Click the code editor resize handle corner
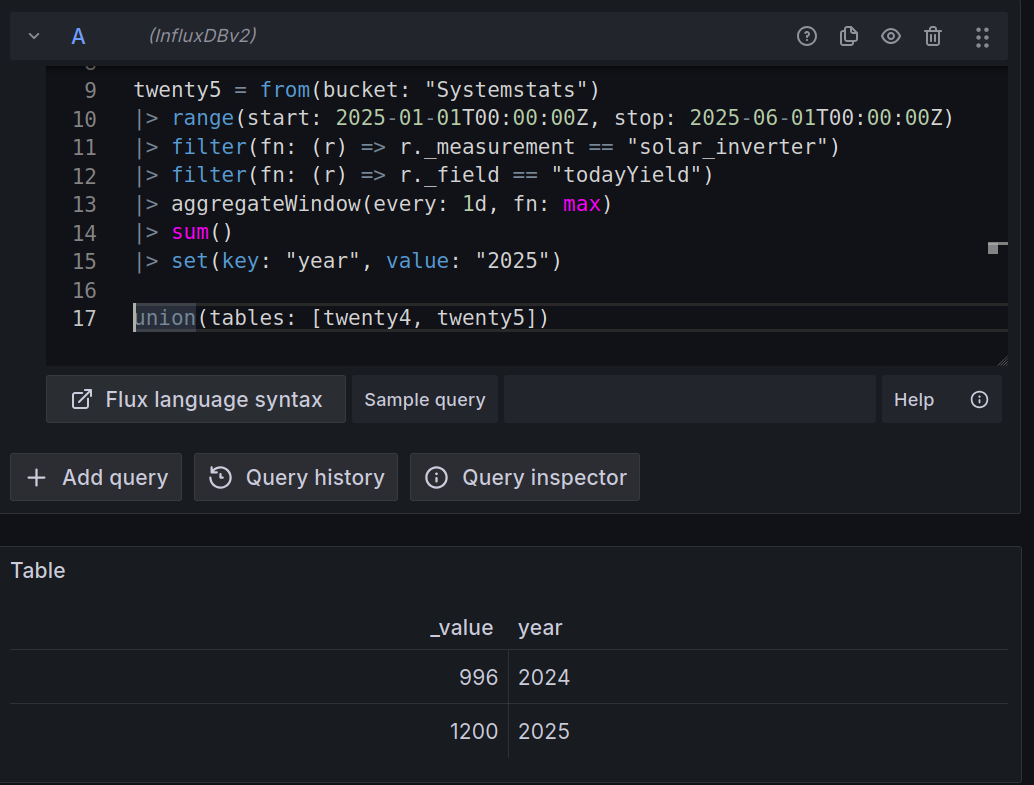1034x785 pixels. click(1002, 360)
